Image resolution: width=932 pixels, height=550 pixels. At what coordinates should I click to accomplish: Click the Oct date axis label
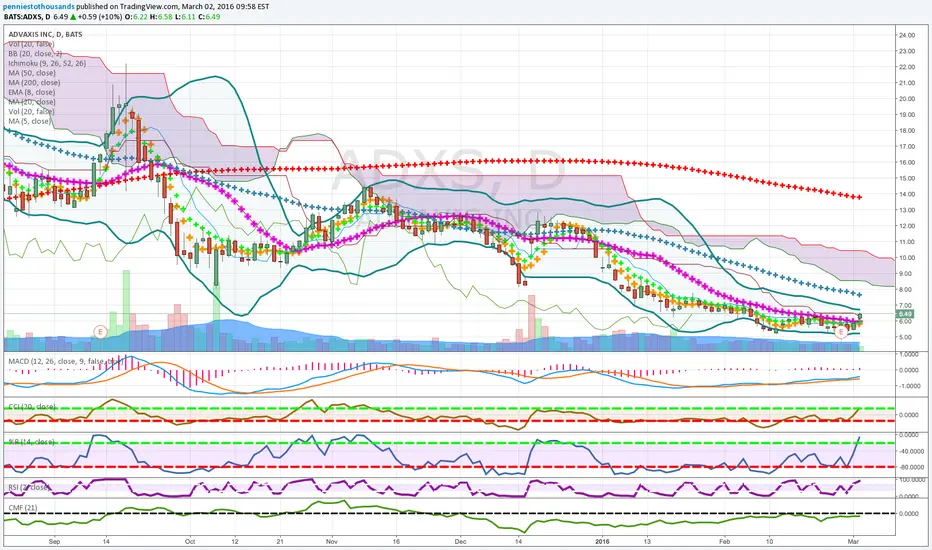pos(190,542)
